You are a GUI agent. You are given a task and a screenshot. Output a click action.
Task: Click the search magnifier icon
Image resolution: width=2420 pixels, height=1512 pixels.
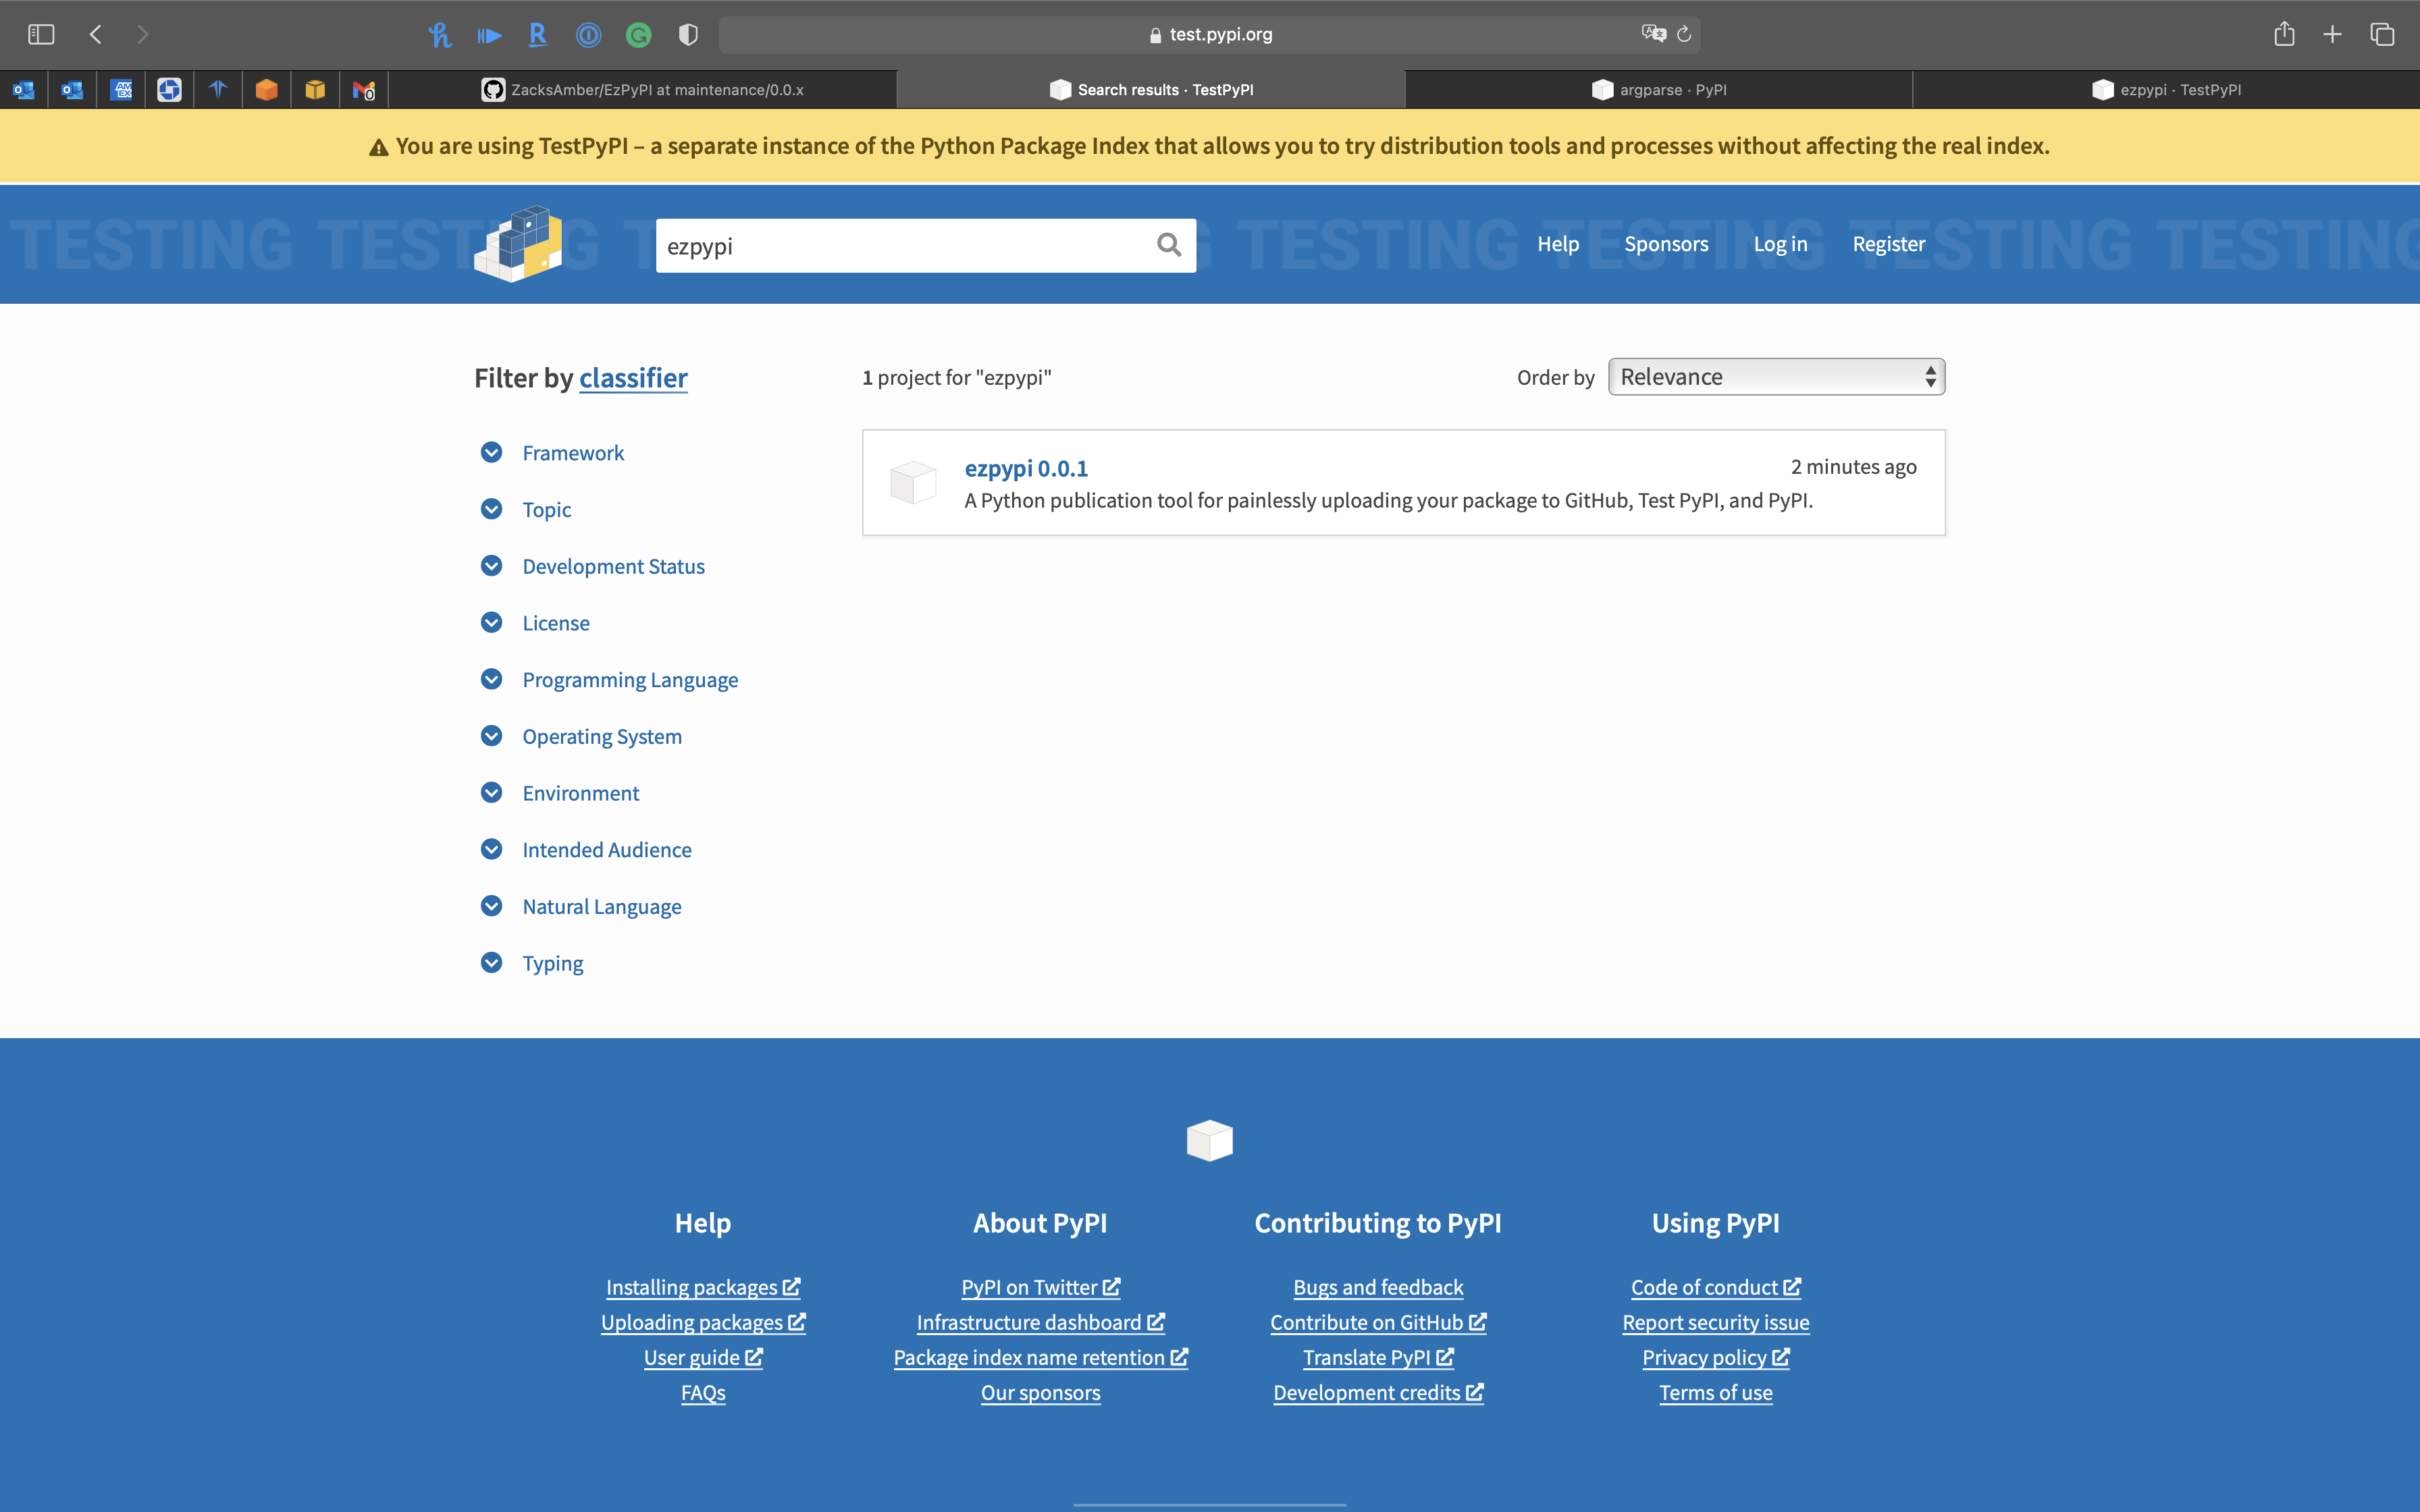pyautogui.click(x=1168, y=245)
